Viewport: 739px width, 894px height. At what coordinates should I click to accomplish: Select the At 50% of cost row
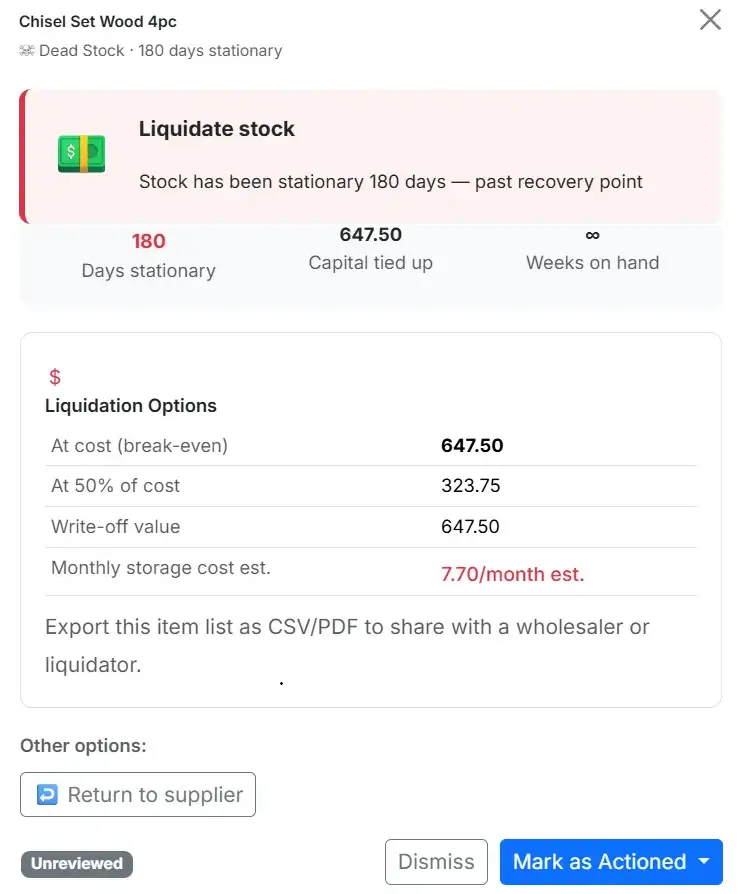coord(371,486)
